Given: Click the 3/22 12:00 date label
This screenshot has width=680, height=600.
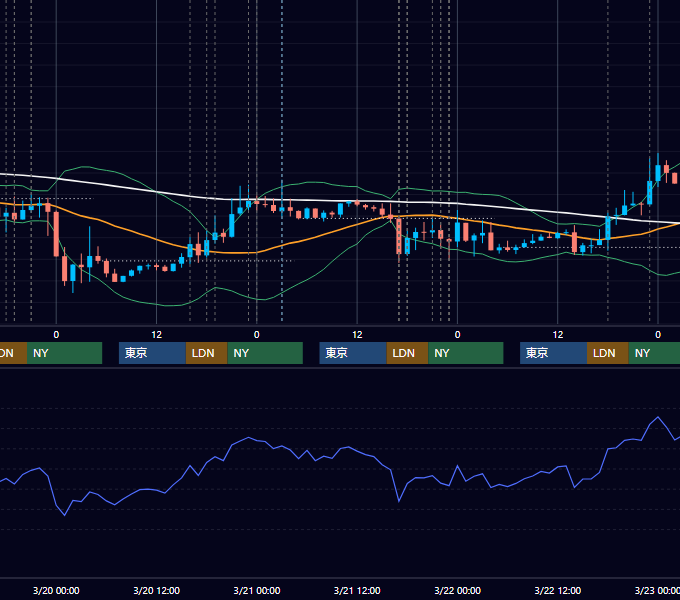Looking at the screenshot, I should click(x=558, y=590).
